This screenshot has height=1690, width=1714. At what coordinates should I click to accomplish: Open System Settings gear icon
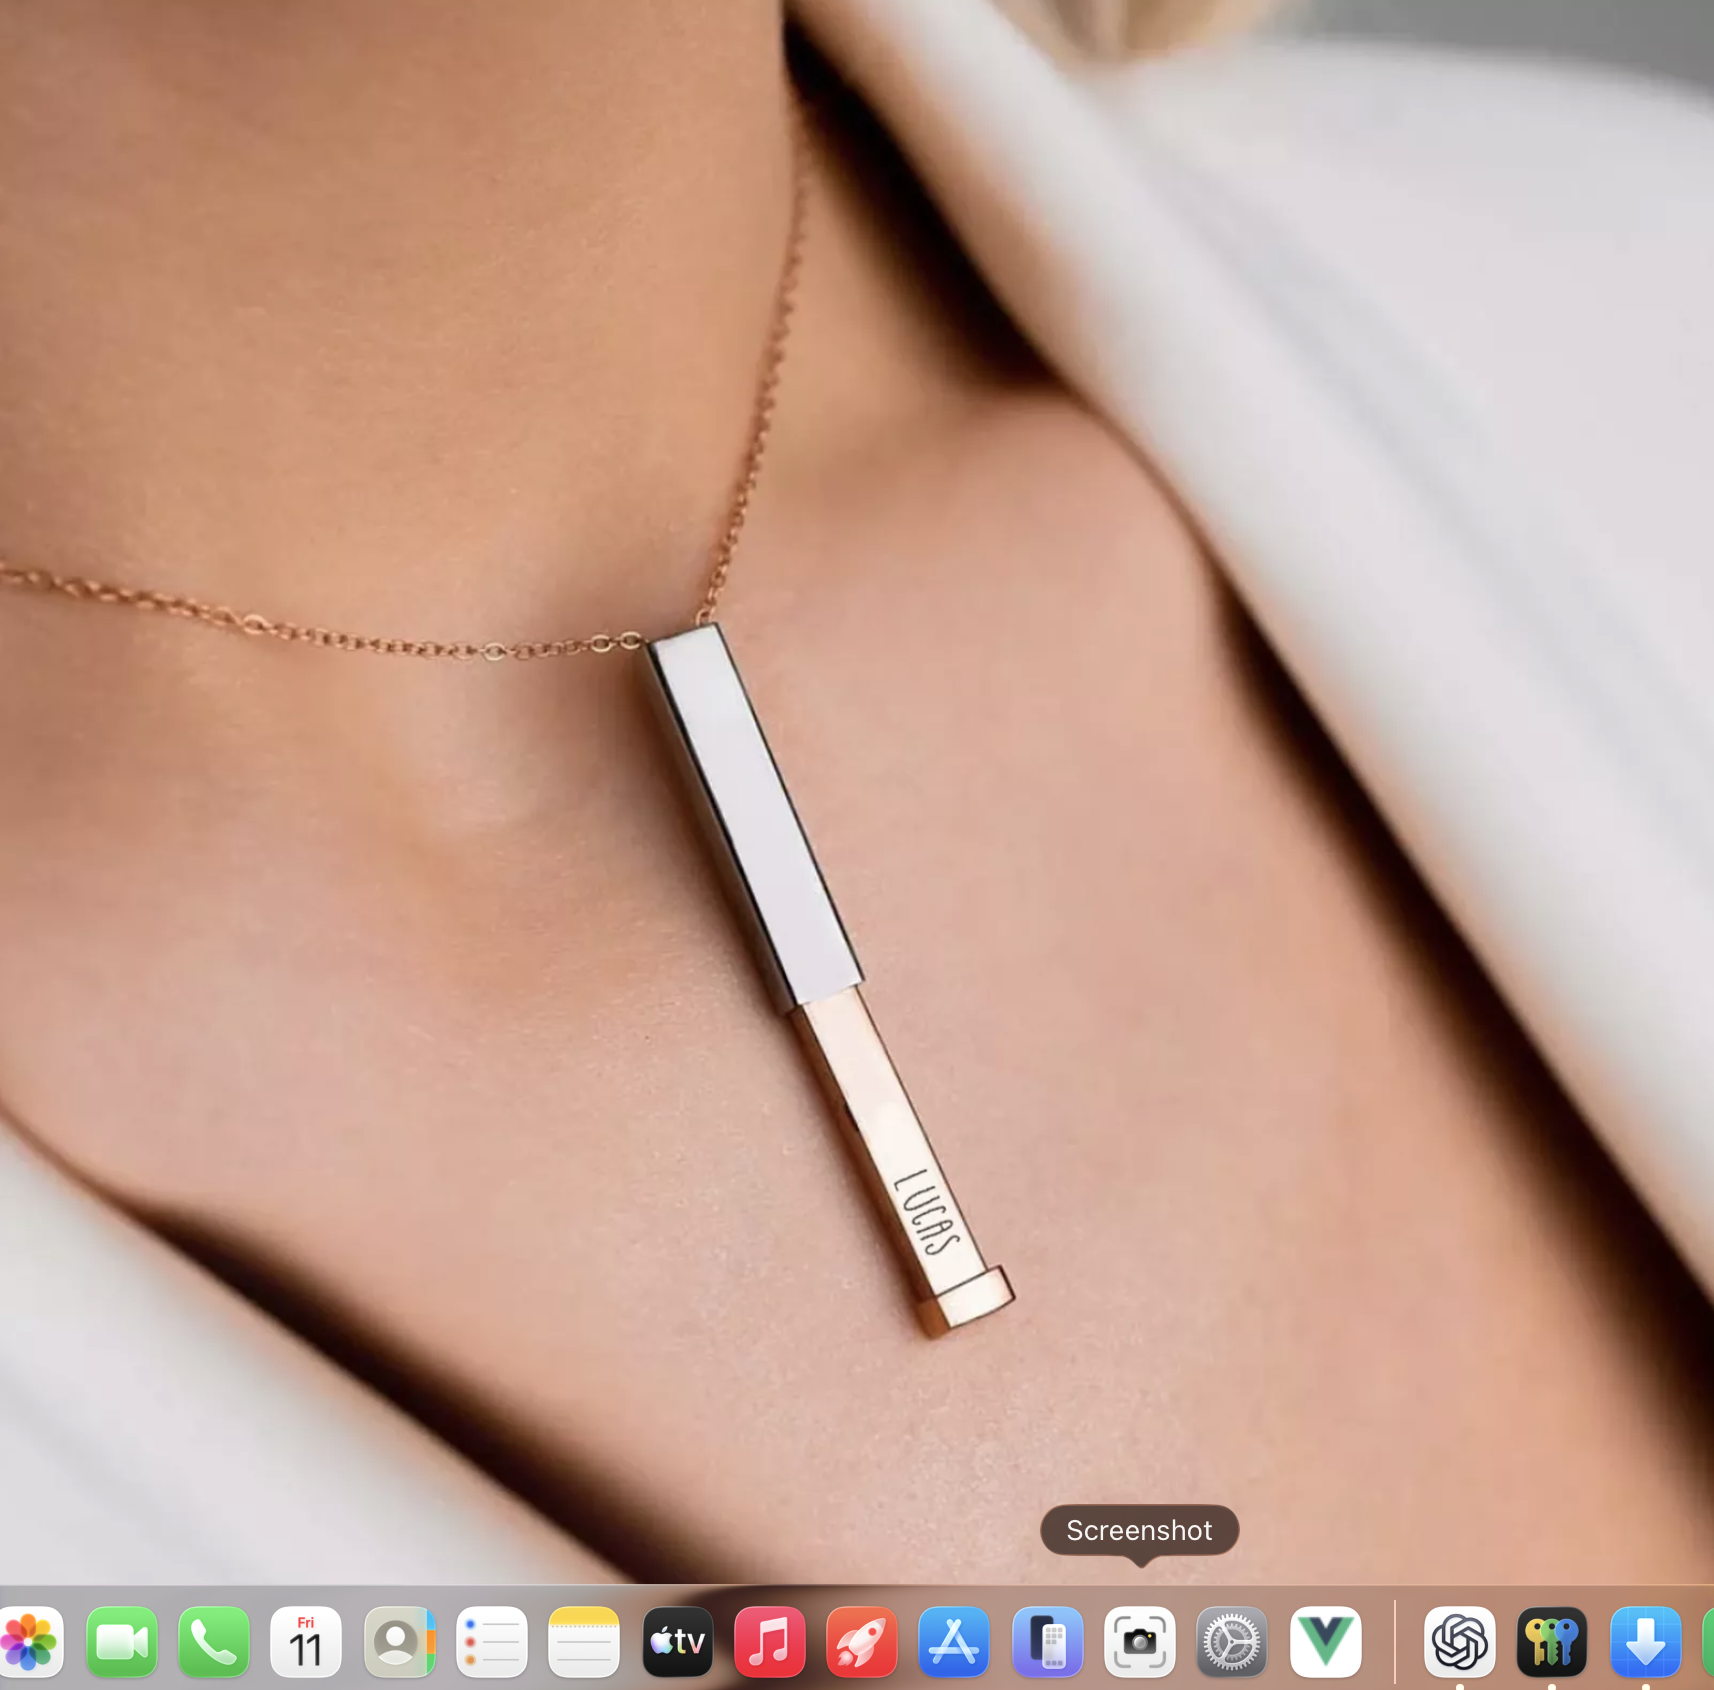coord(1232,1642)
